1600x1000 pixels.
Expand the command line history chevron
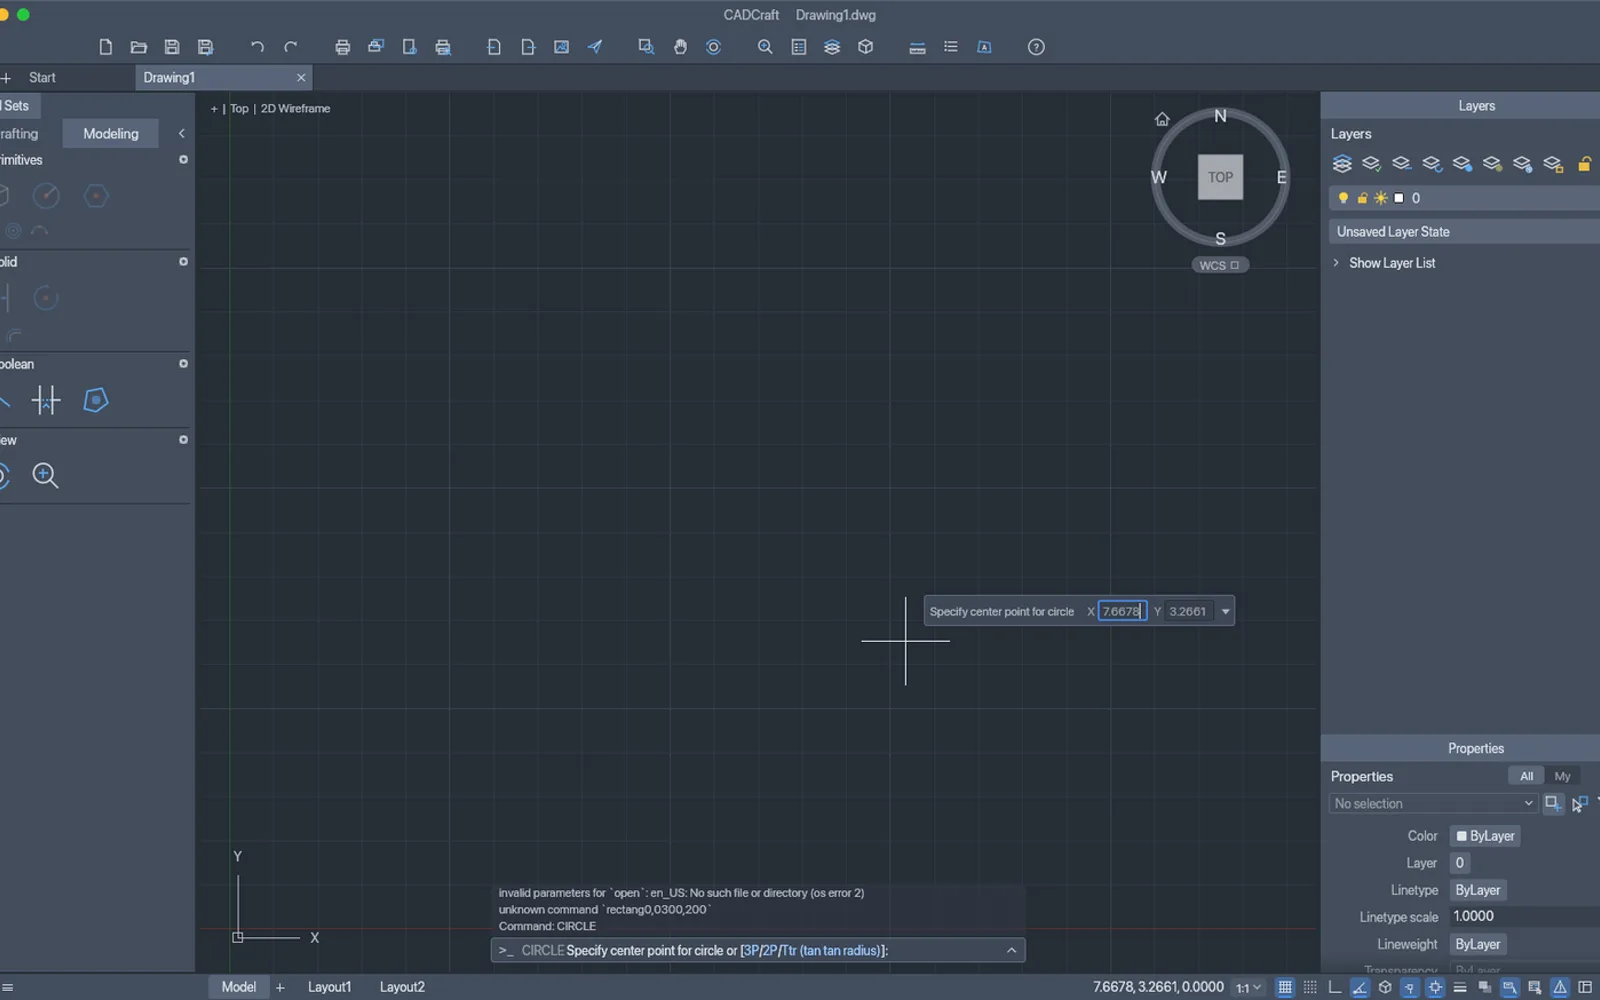click(1011, 950)
